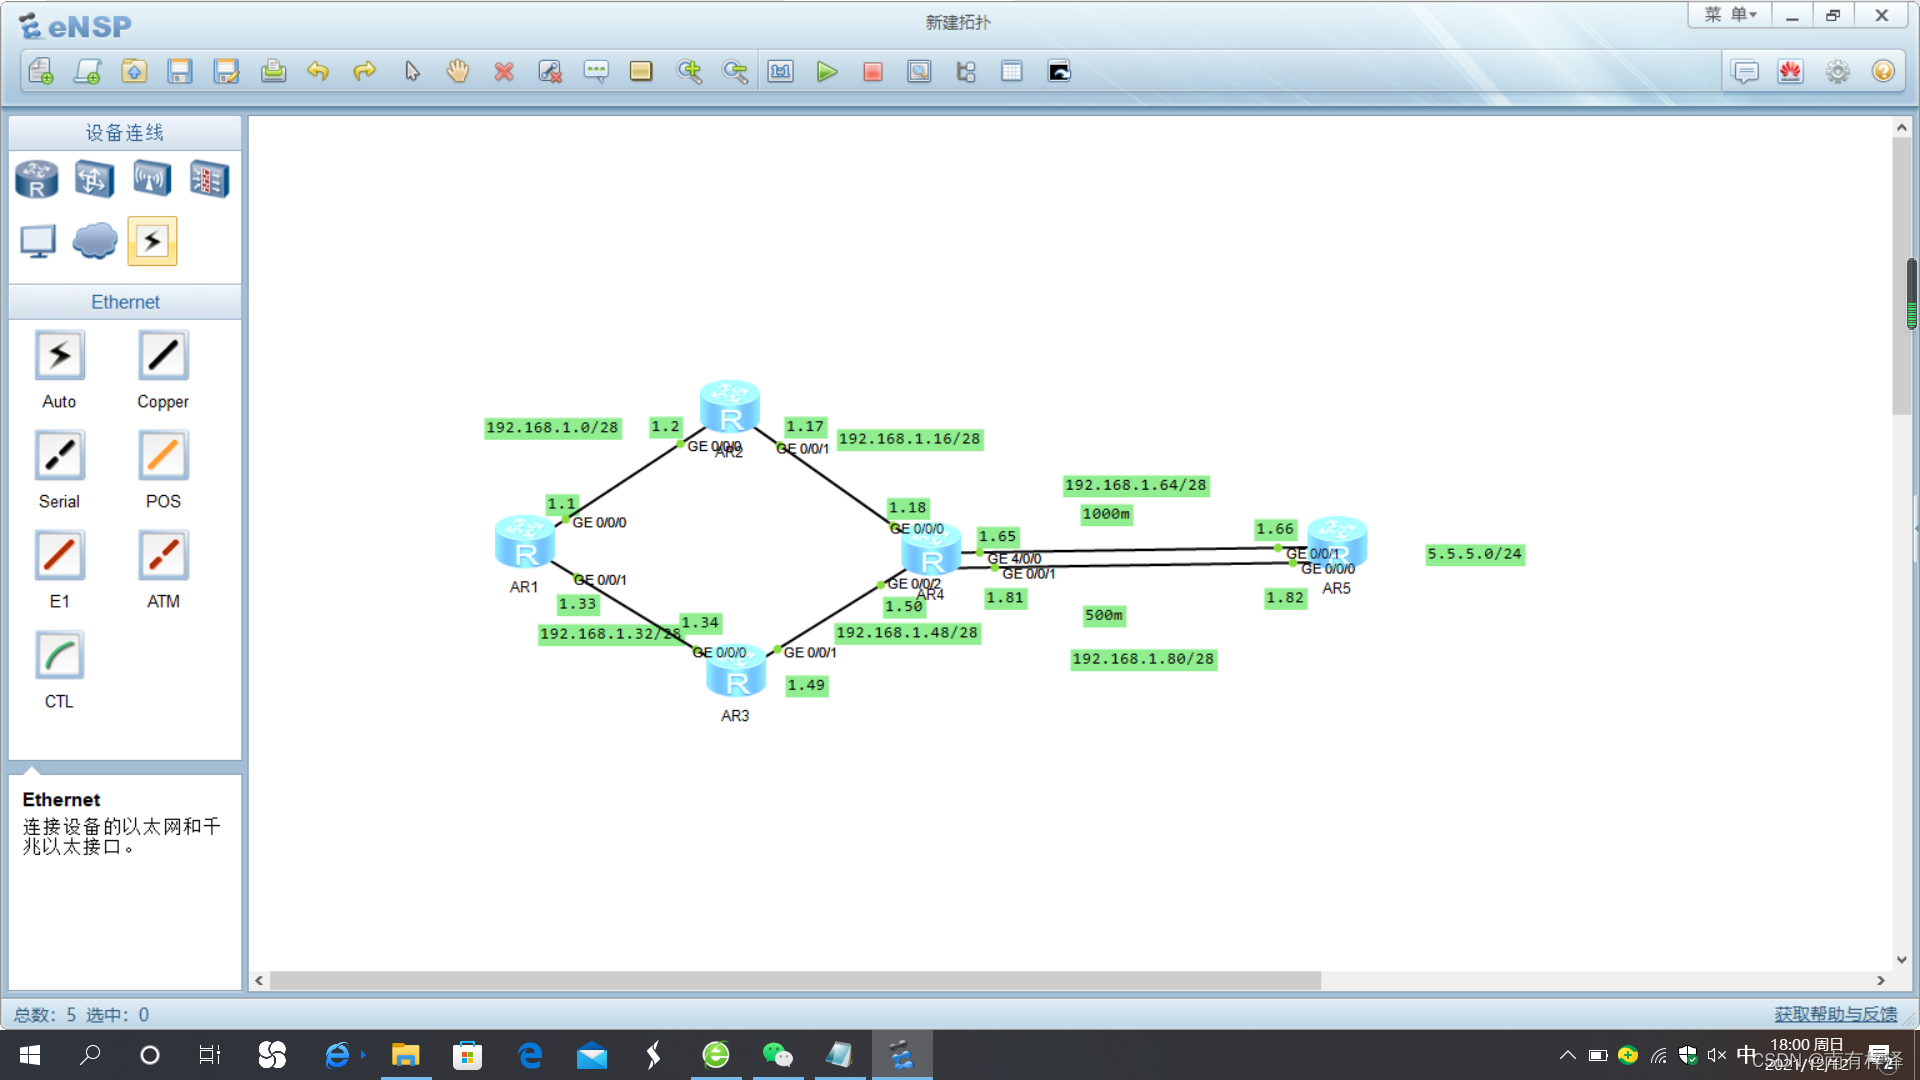Open the settings gear icon
The width and height of the screenshot is (1920, 1080).
tap(1838, 71)
